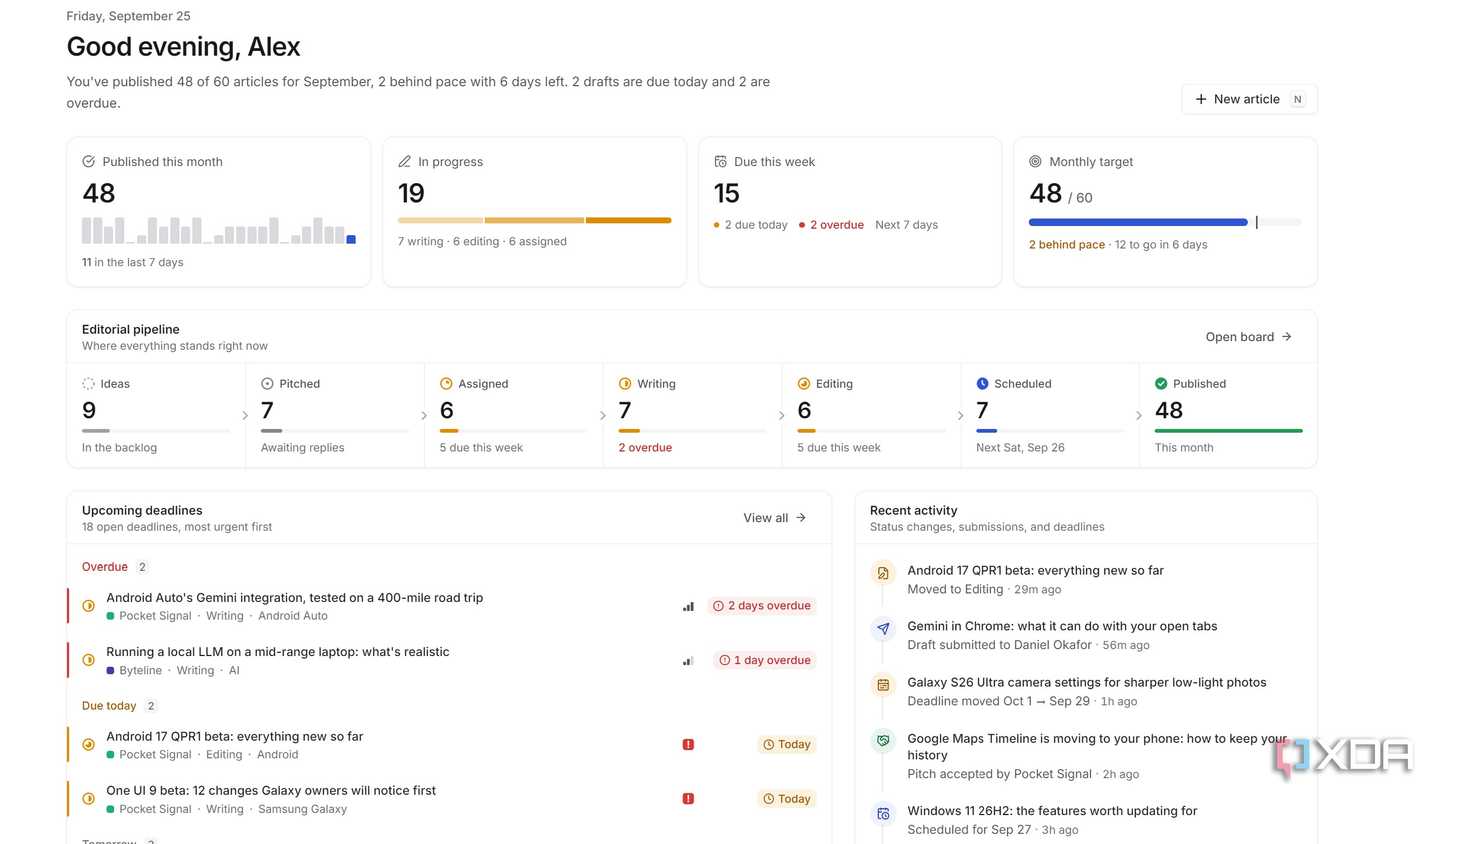Image resolution: width=1476 pixels, height=844 pixels.
Task: Click the Published this month checkmark icon
Action: click(88, 161)
